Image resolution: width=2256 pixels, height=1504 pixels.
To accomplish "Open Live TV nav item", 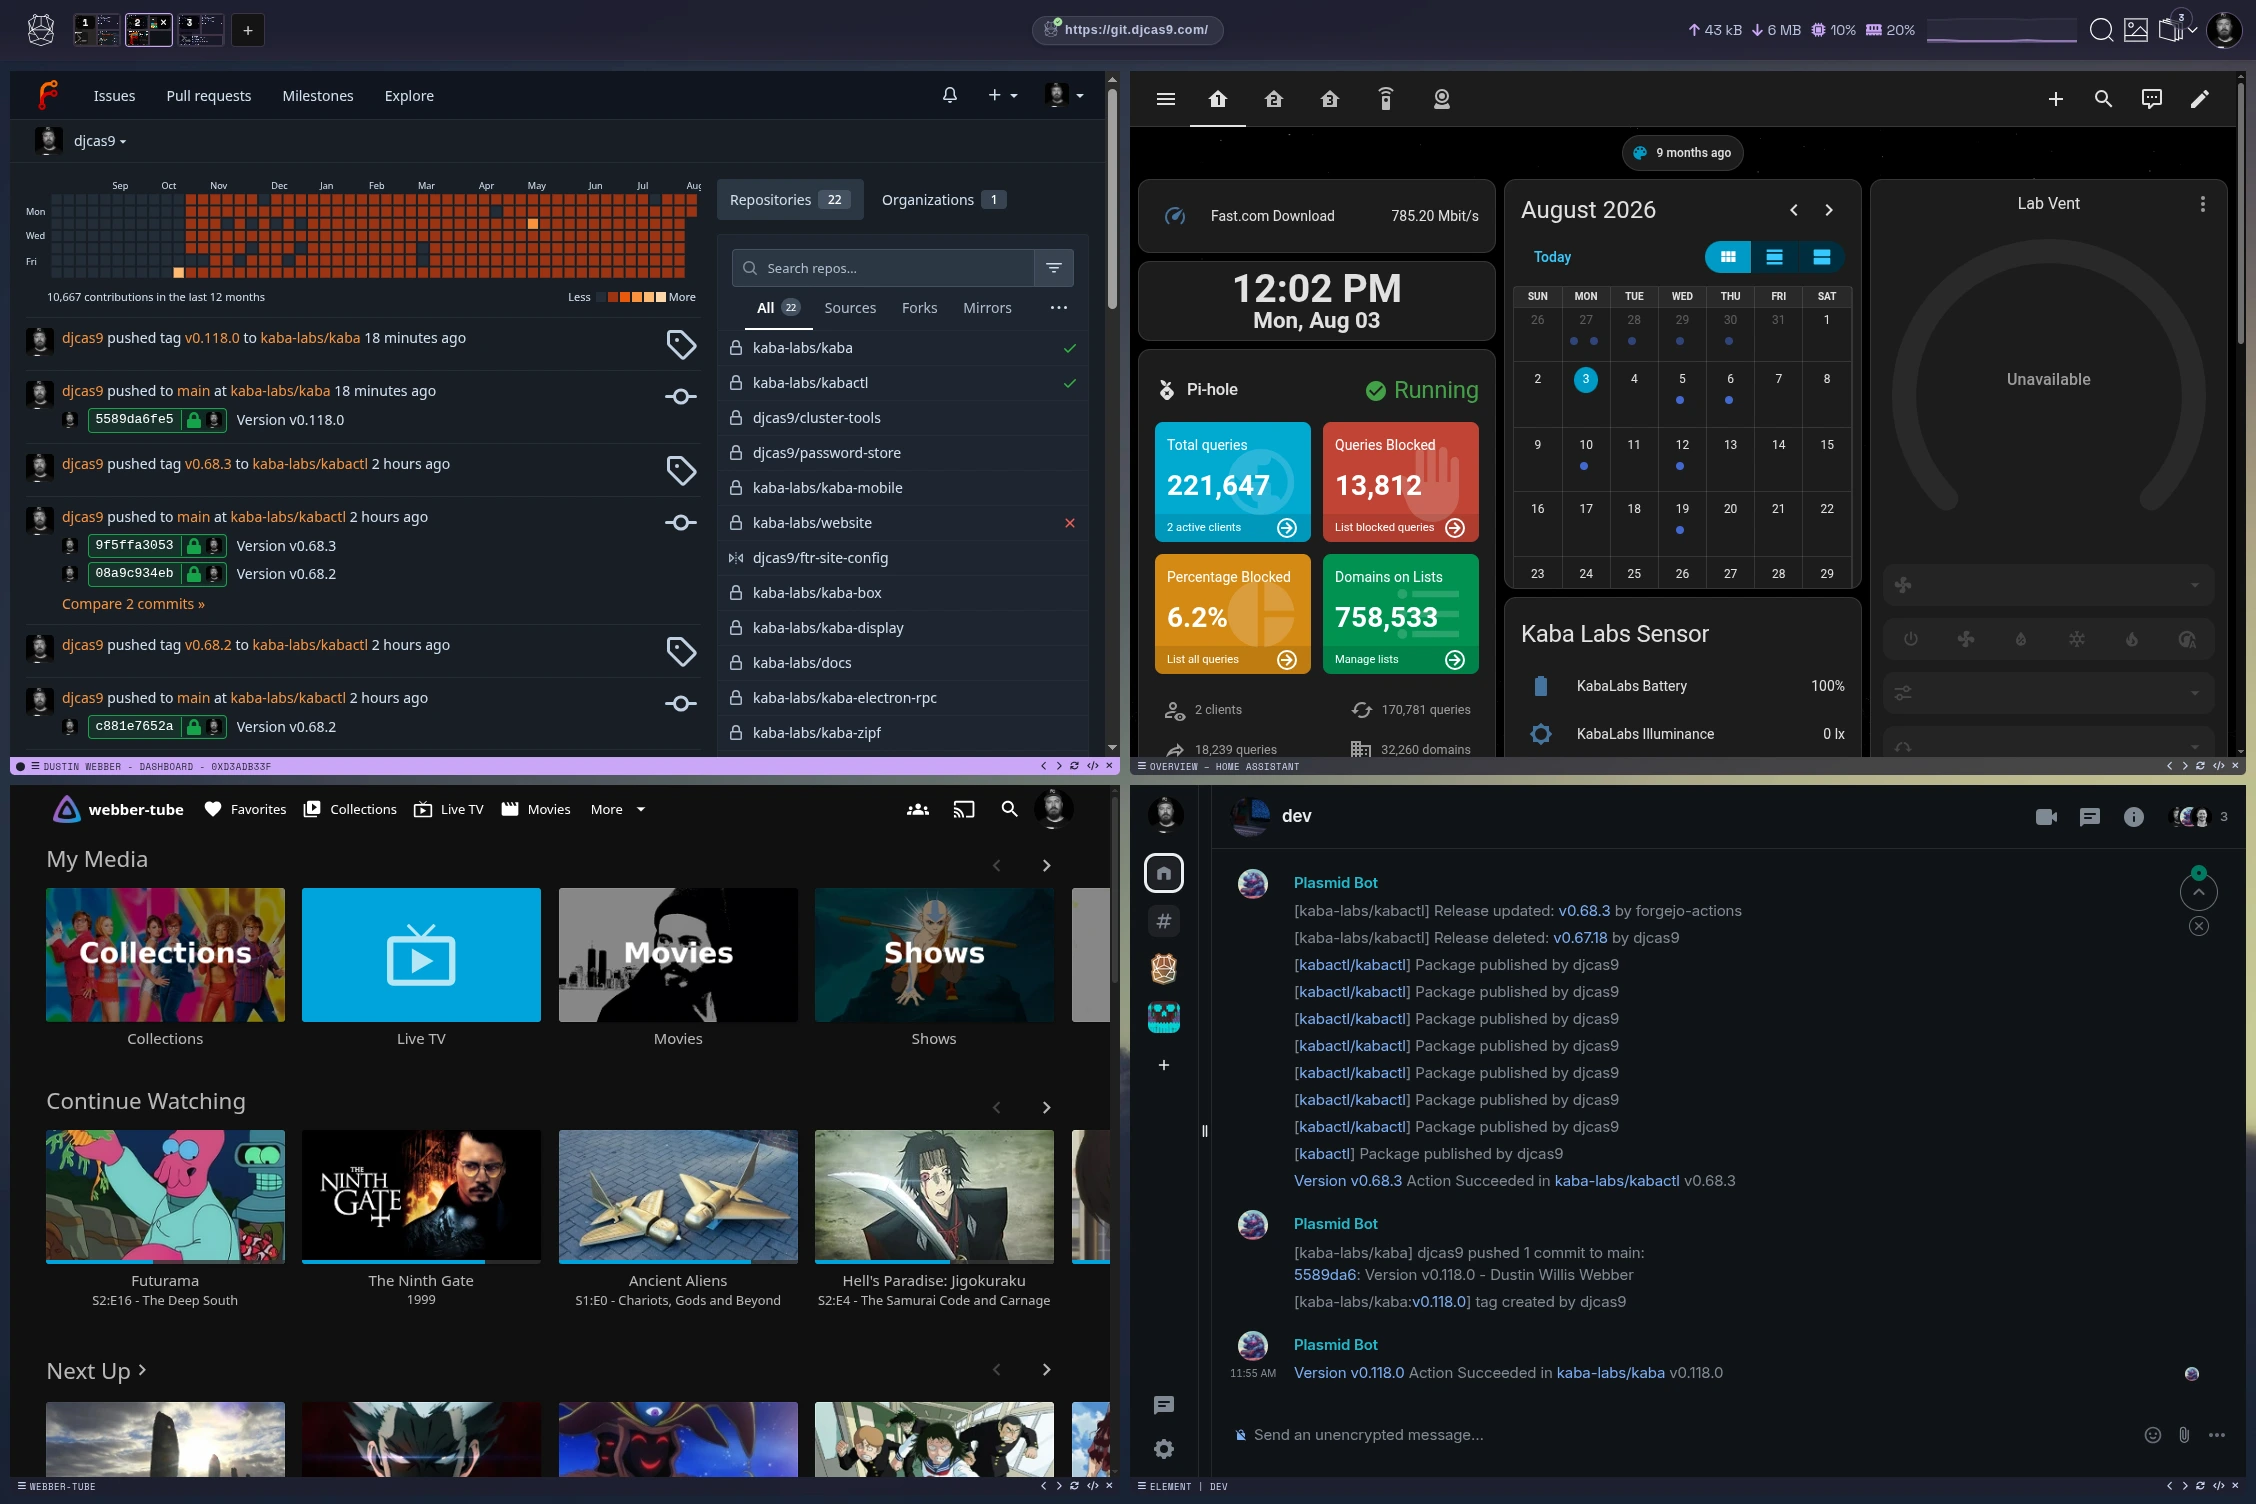I will 448,809.
